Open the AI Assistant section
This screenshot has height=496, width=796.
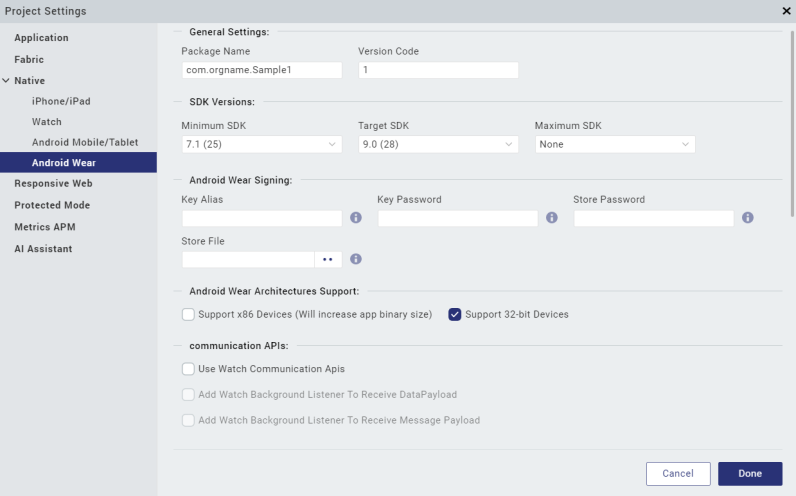coord(43,249)
